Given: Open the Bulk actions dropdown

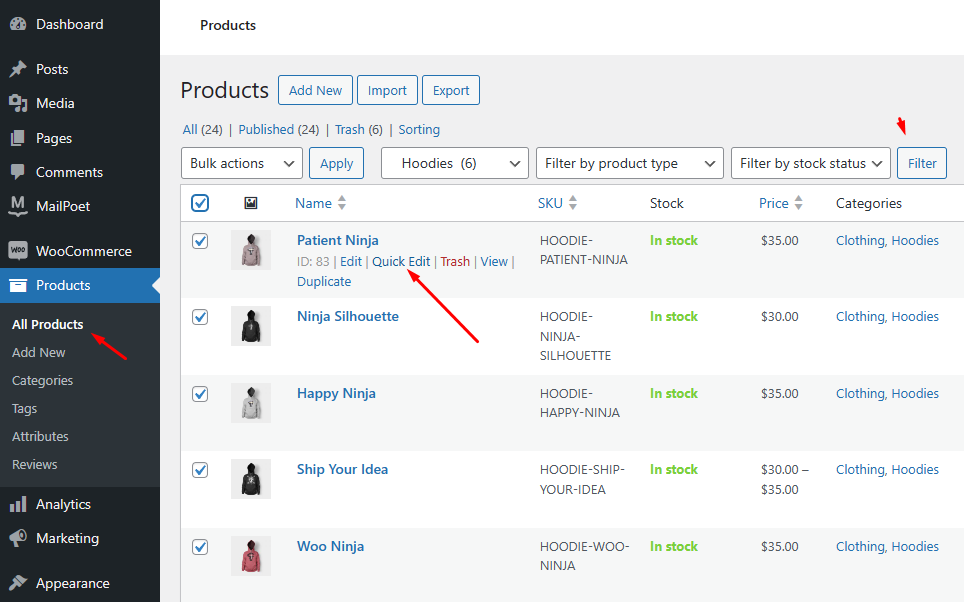Looking at the screenshot, I should (x=242, y=163).
